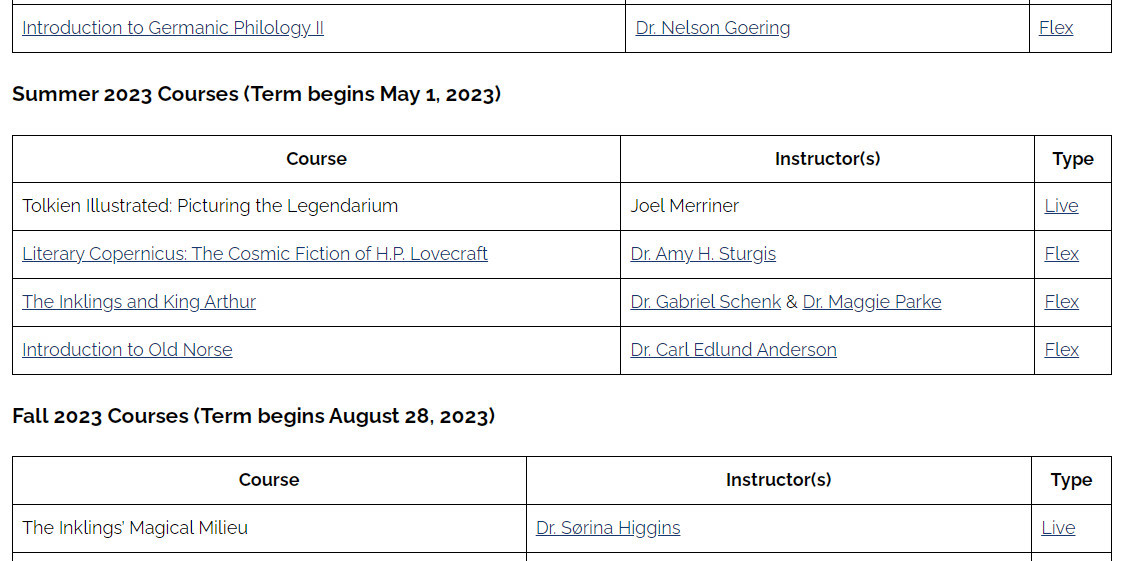This screenshot has width=1121, height=561.
Task: Click Flex type for Introduction to Old Norse
Action: [x=1061, y=350]
